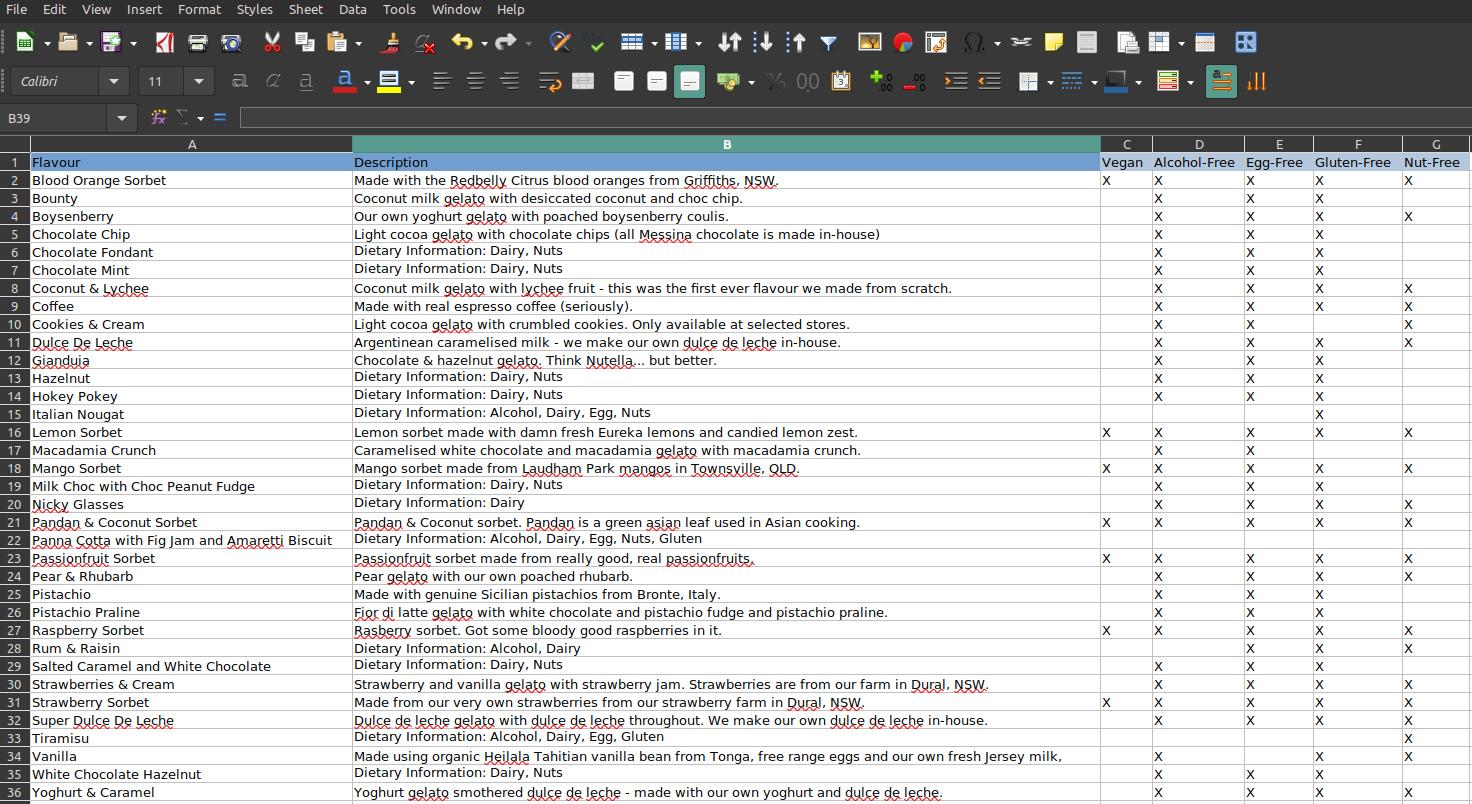This screenshot has height=804, width=1472.
Task: Open the Name Box dropdown
Action: pos(122,118)
